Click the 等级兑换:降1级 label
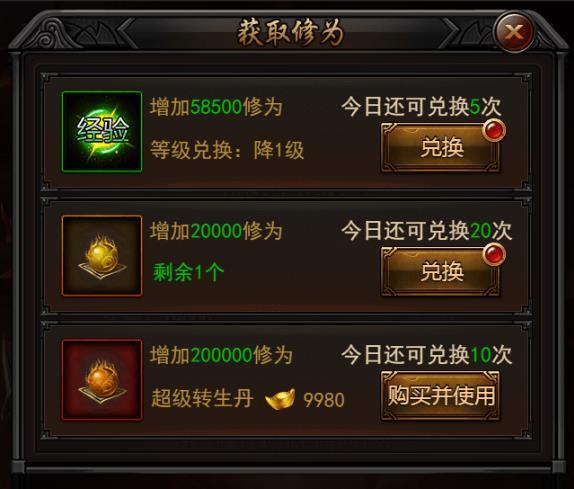Image resolution: width=574 pixels, height=489 pixels. [227, 150]
